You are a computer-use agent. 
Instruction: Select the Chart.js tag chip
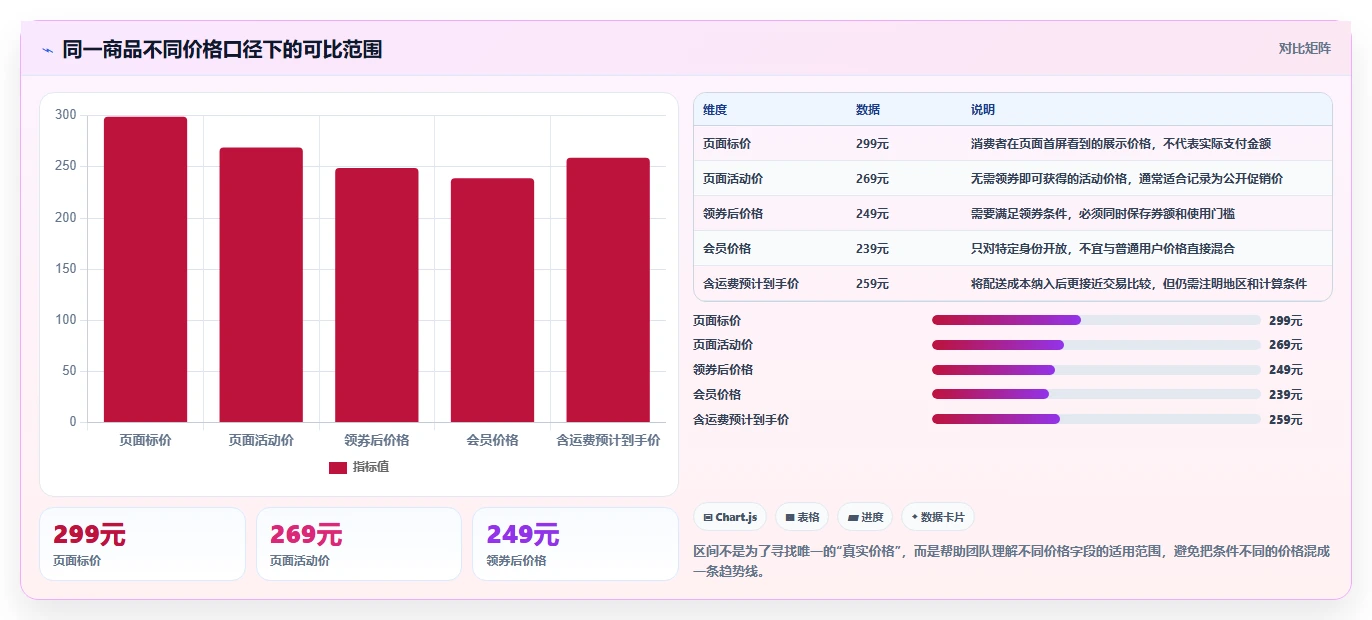point(730,517)
